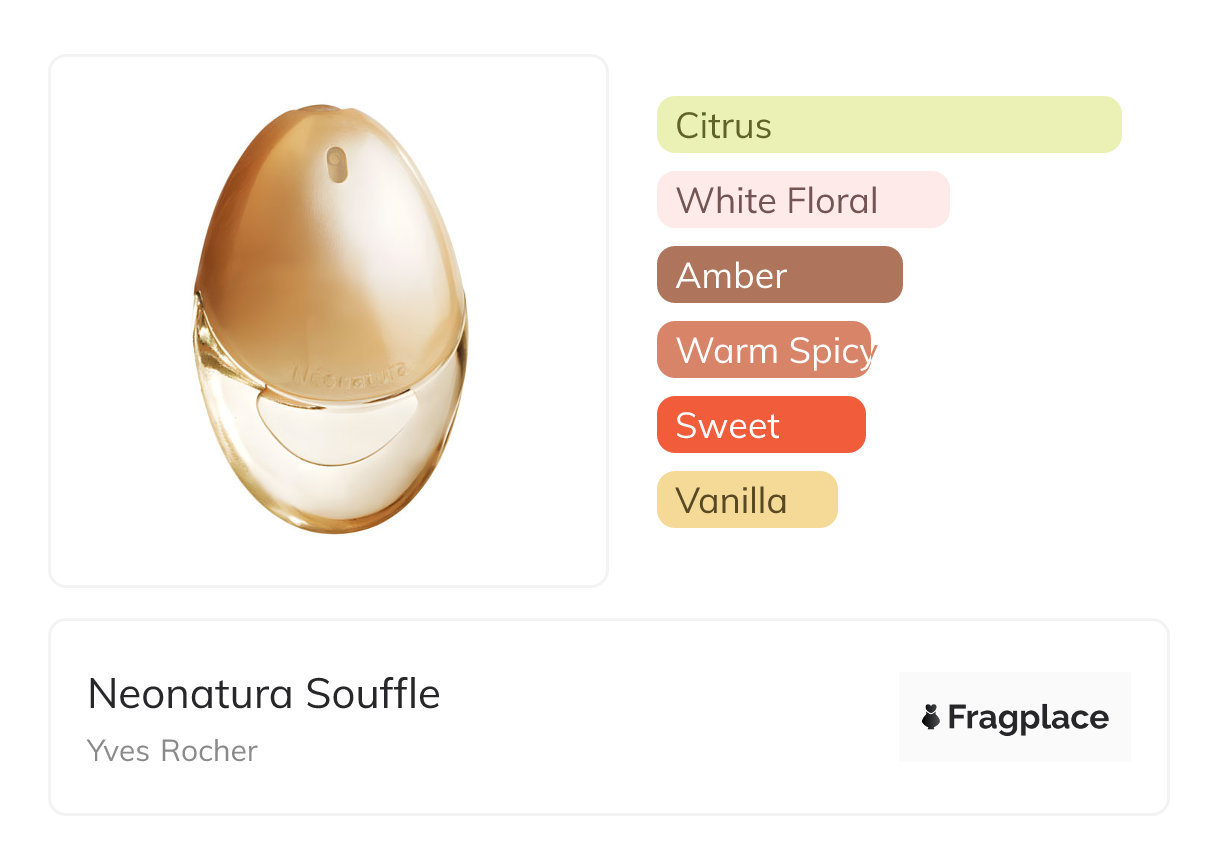1218x864 pixels.
Task: Click the Fragplace wordmark text
Action: pyautogui.click(x=1028, y=717)
